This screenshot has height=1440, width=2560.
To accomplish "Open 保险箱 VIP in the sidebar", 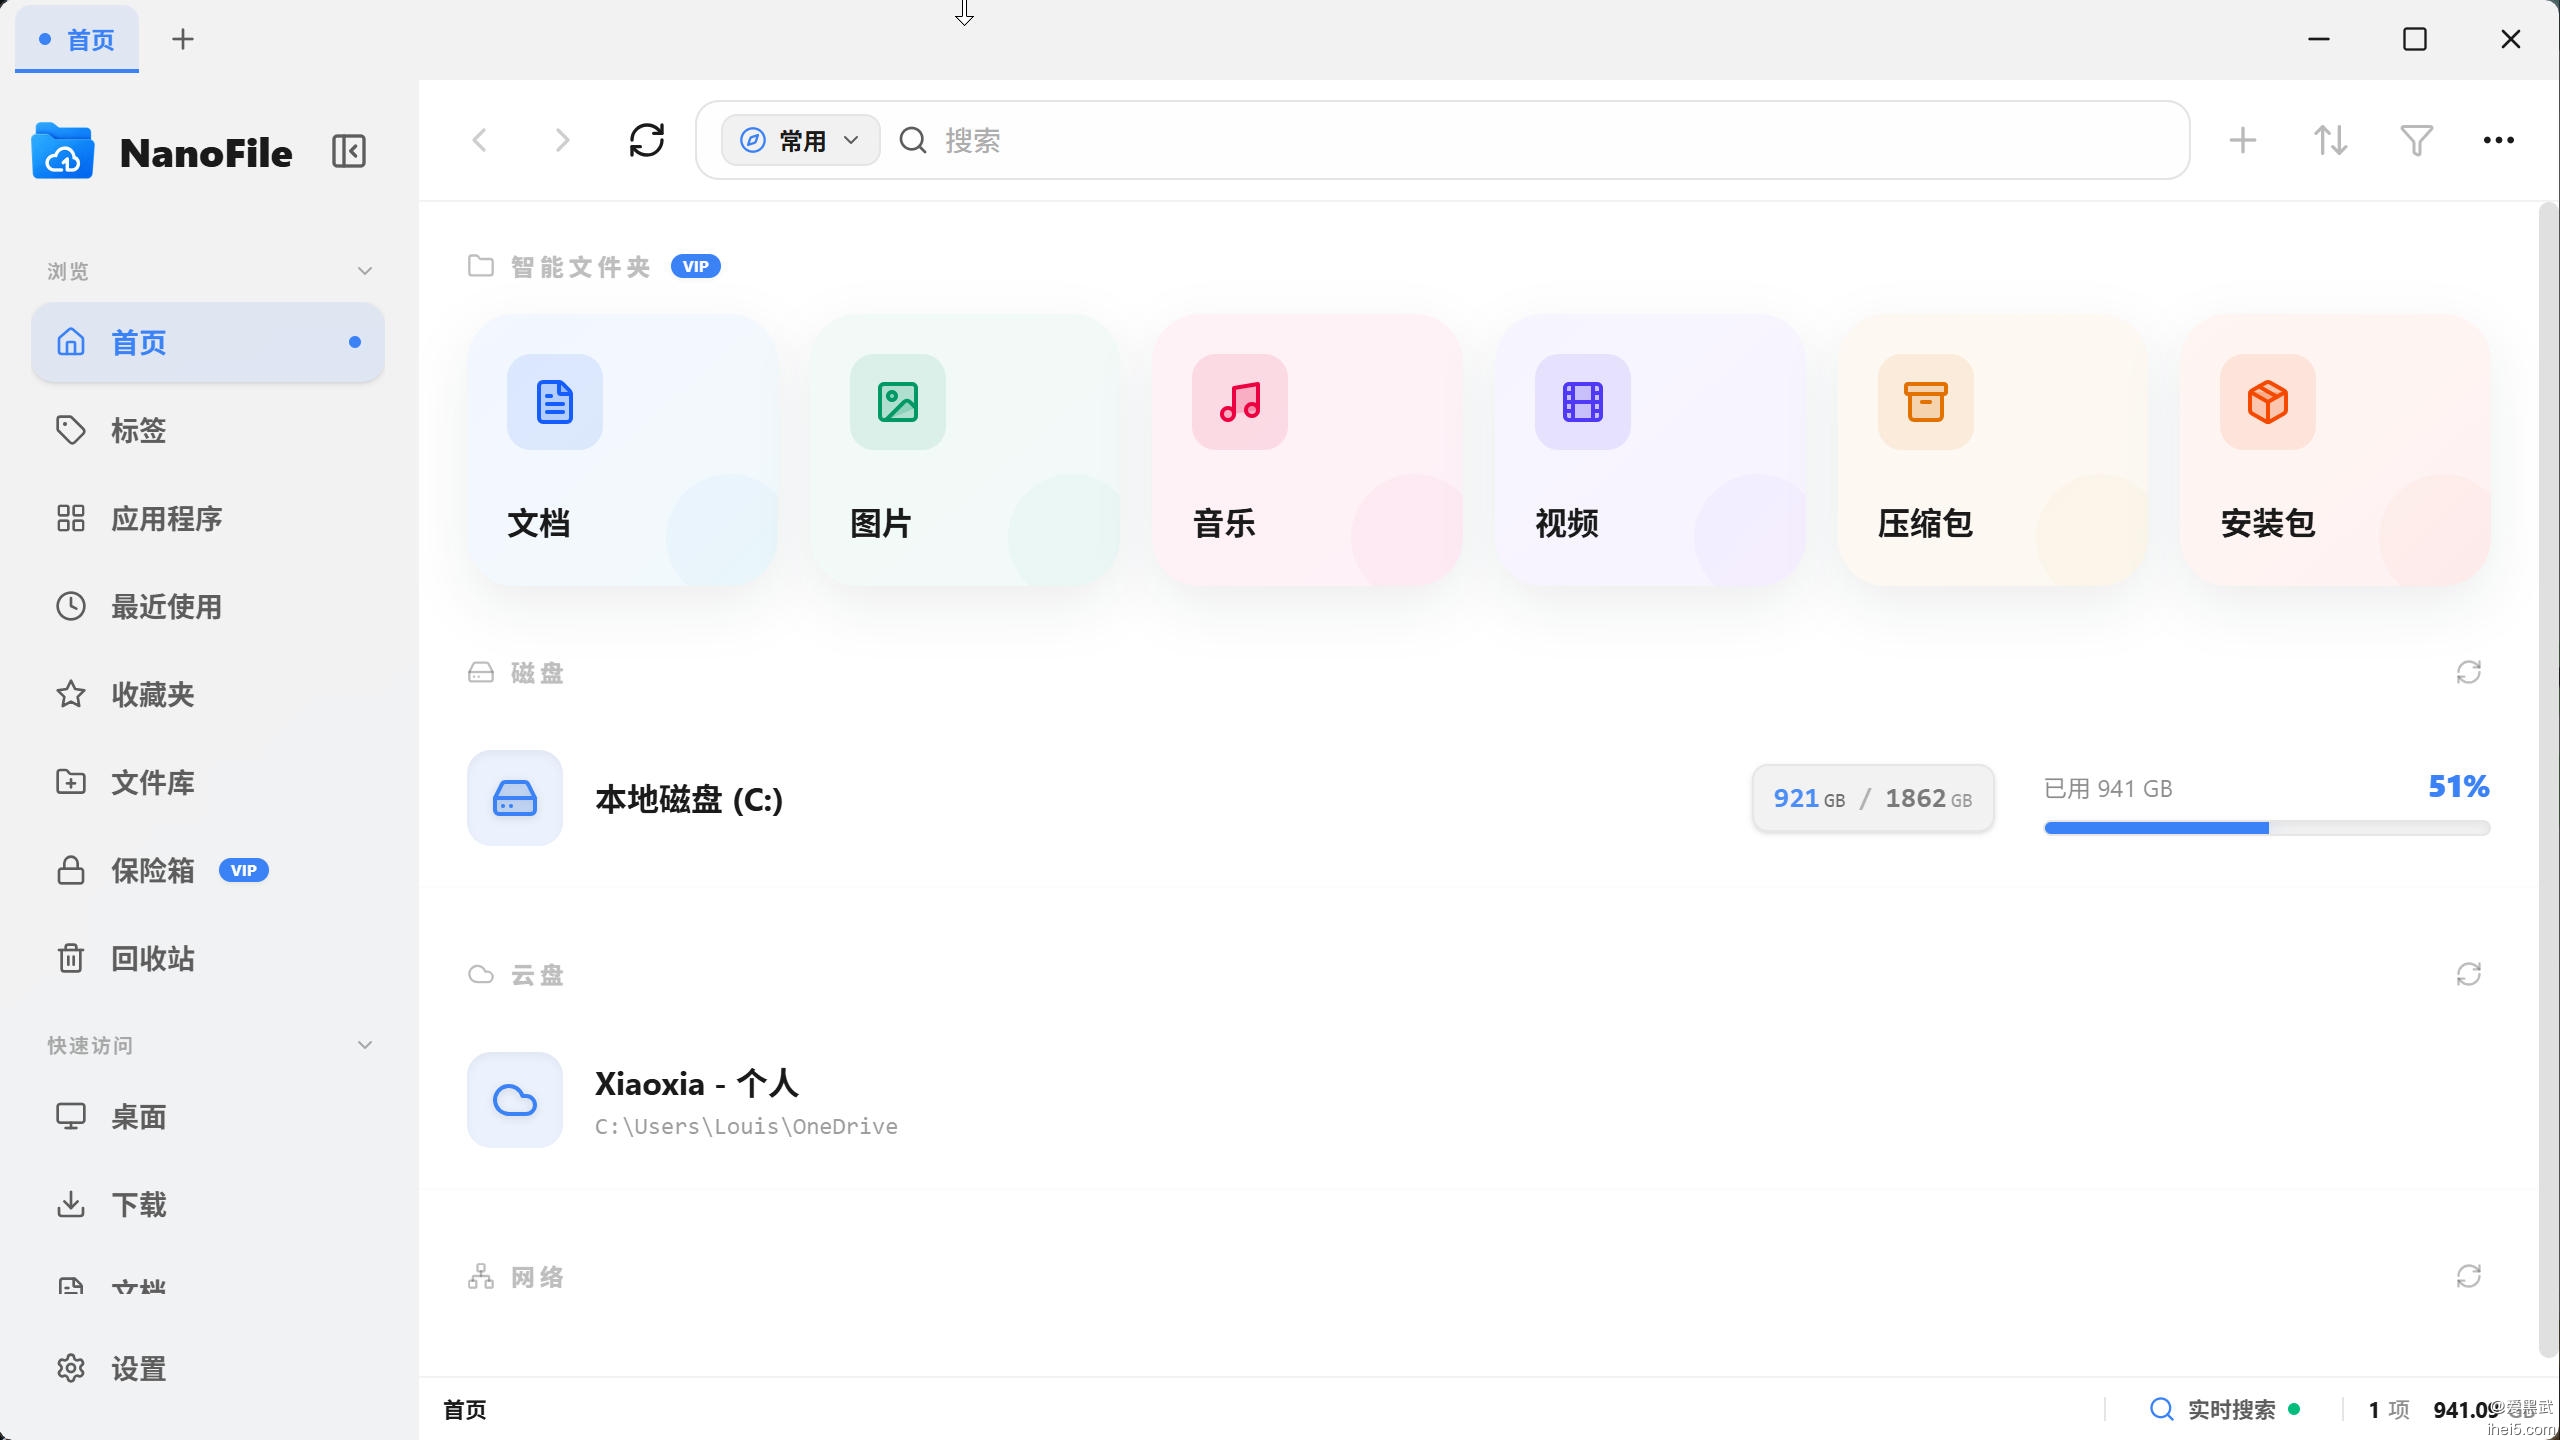I will tap(208, 870).
